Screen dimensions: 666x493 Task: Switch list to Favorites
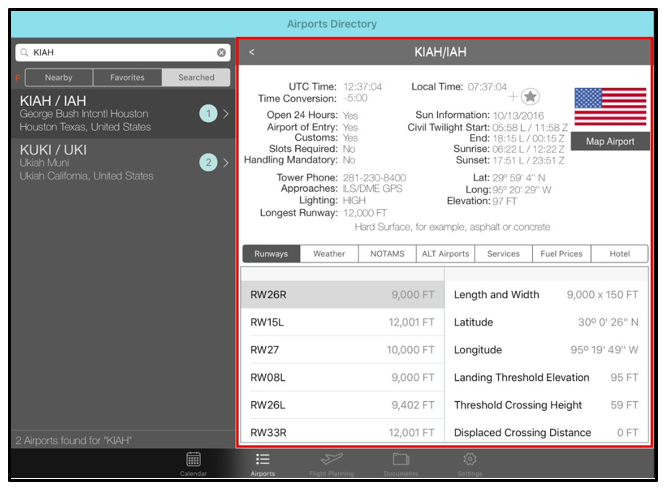[127, 77]
